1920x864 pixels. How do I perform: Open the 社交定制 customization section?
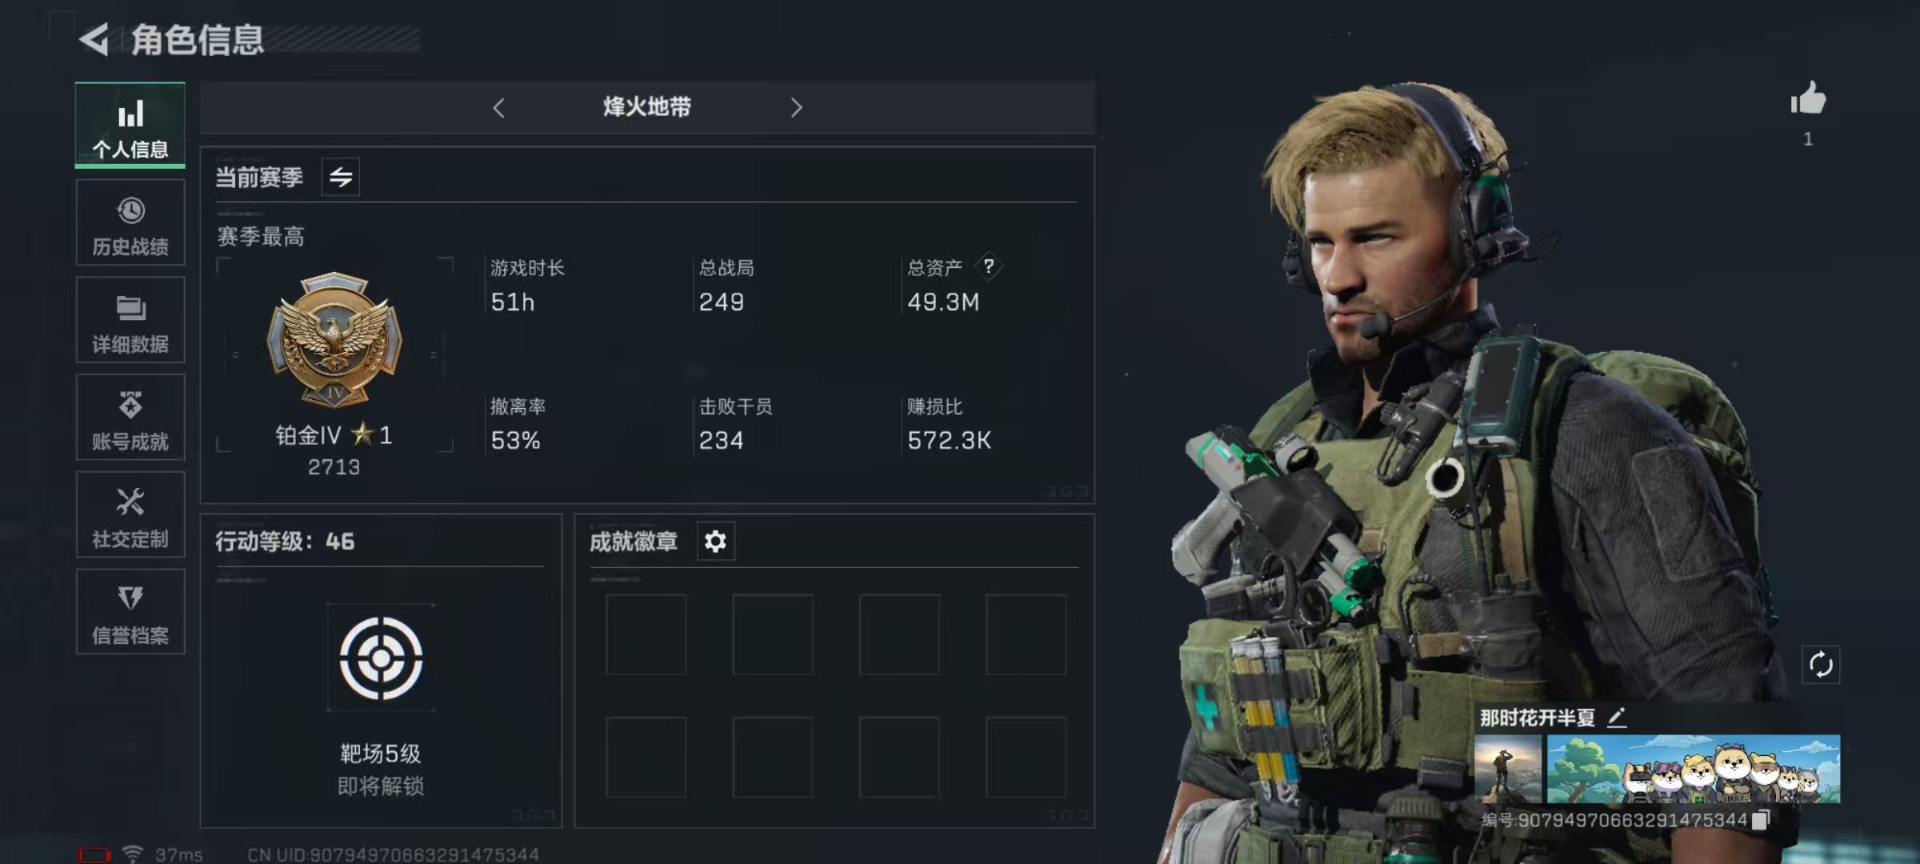tap(130, 515)
